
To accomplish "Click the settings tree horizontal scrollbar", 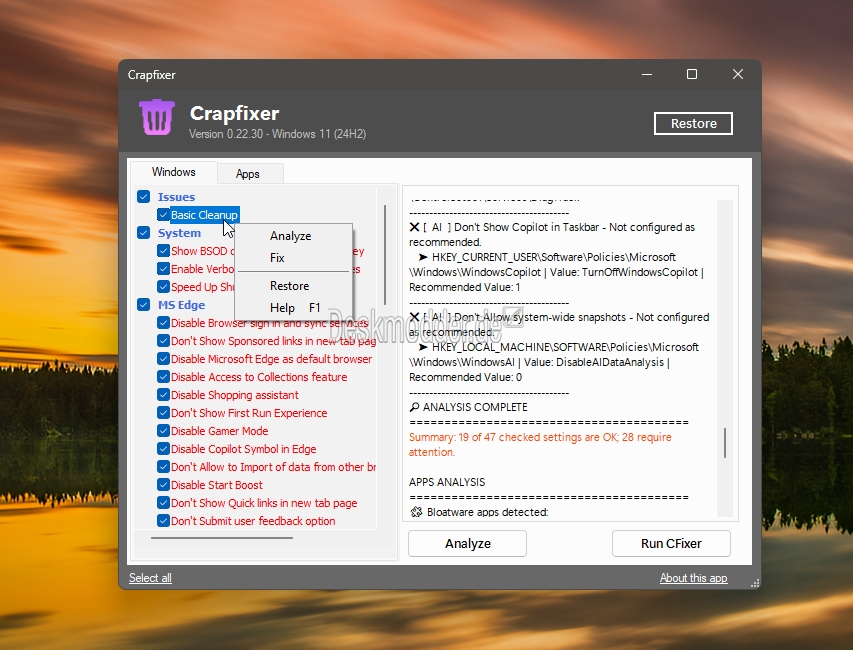I will click(x=222, y=538).
